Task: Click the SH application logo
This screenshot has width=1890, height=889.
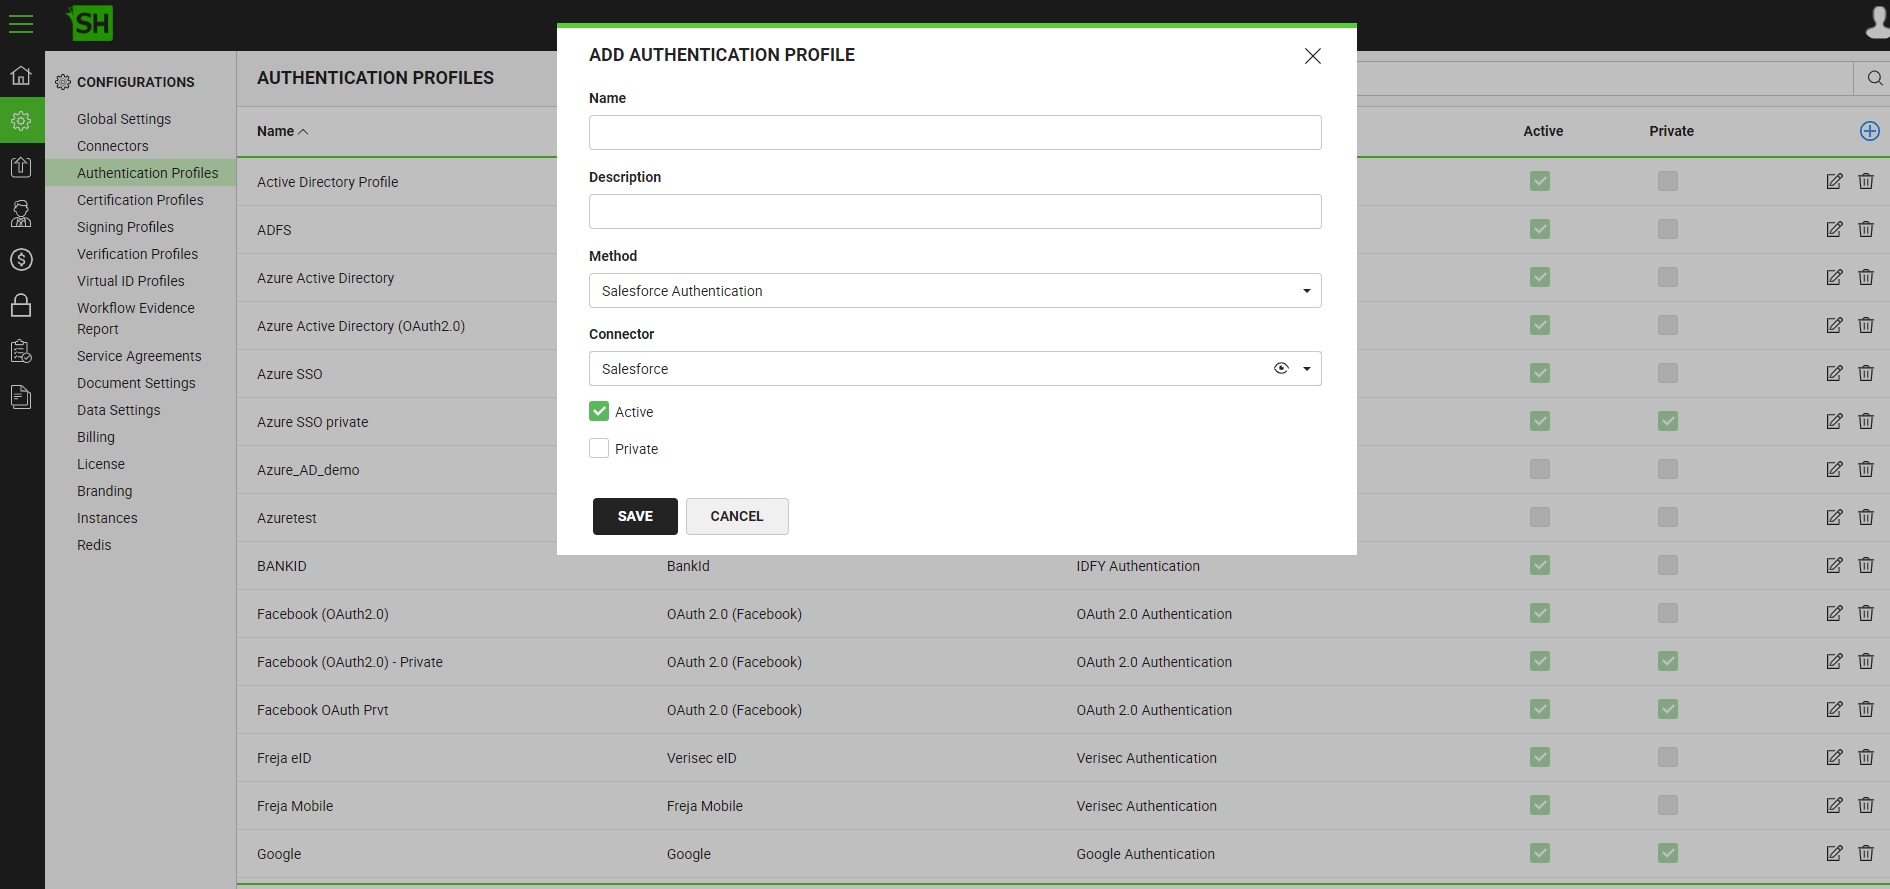Action: point(91,22)
